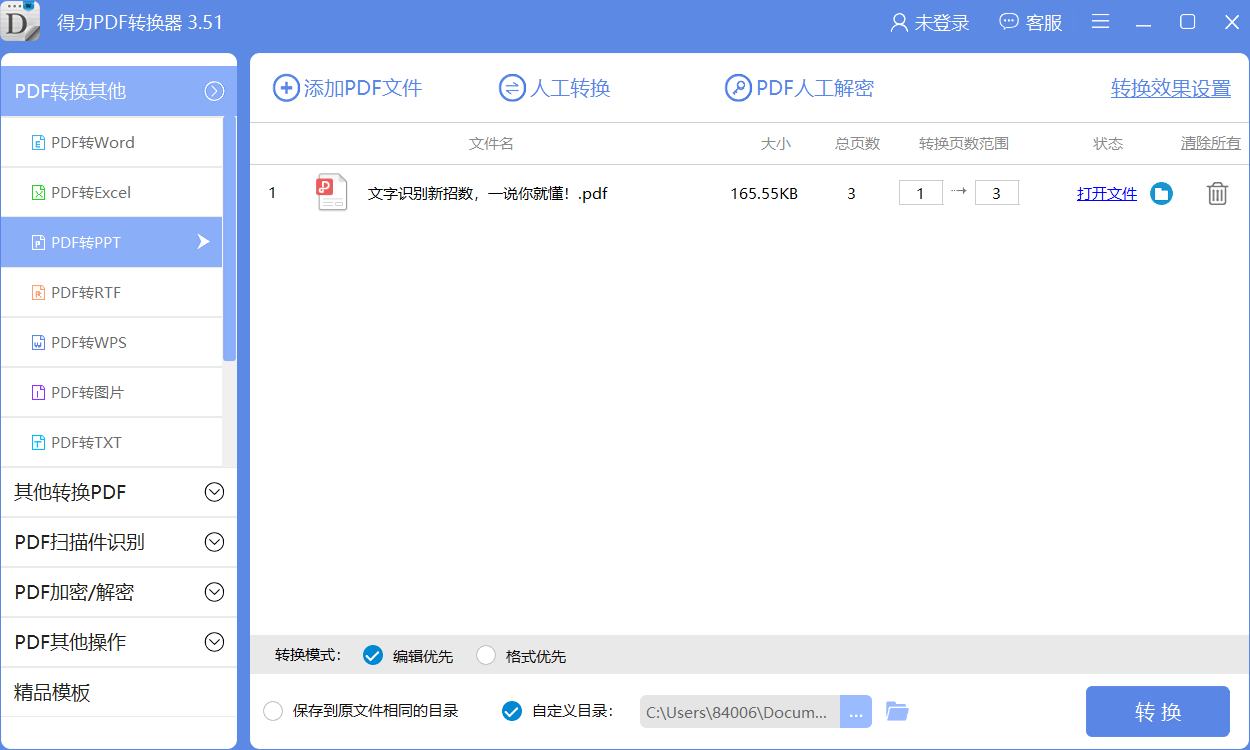Click the sidebar vertical scrollbar
The width and height of the screenshot is (1250, 750).
click(229, 240)
